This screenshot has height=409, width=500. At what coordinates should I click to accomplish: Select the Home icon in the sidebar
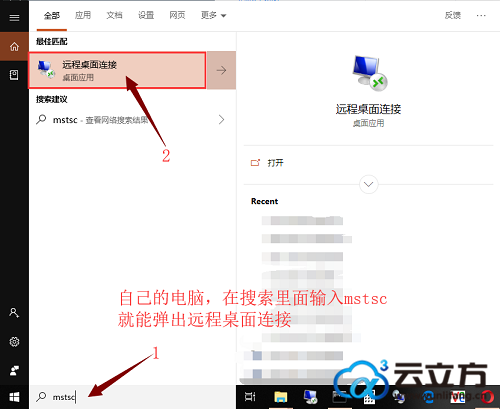[14, 46]
